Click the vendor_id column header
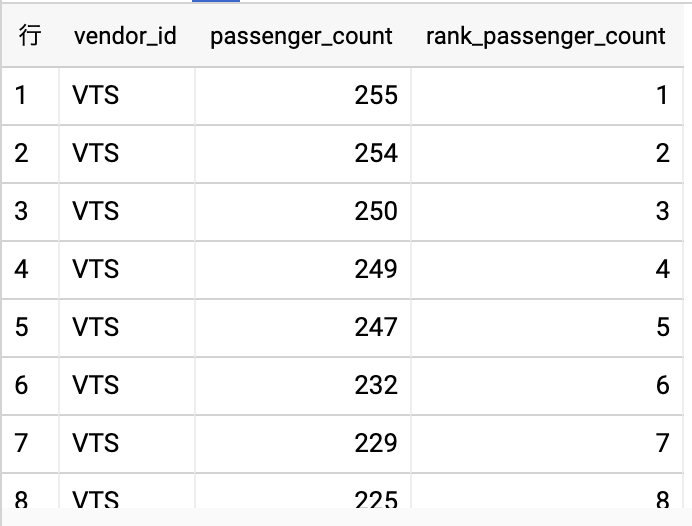 click(x=125, y=37)
